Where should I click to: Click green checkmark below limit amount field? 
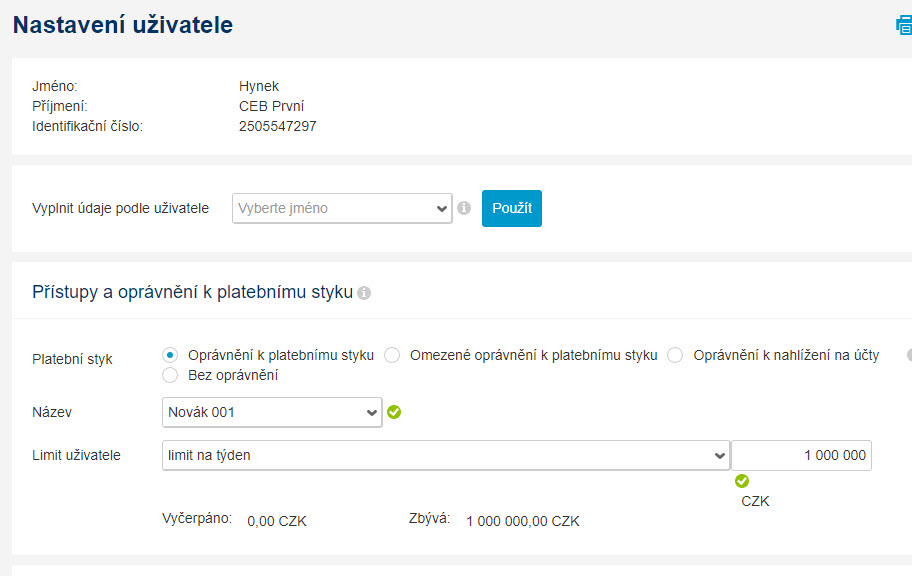coord(742,481)
